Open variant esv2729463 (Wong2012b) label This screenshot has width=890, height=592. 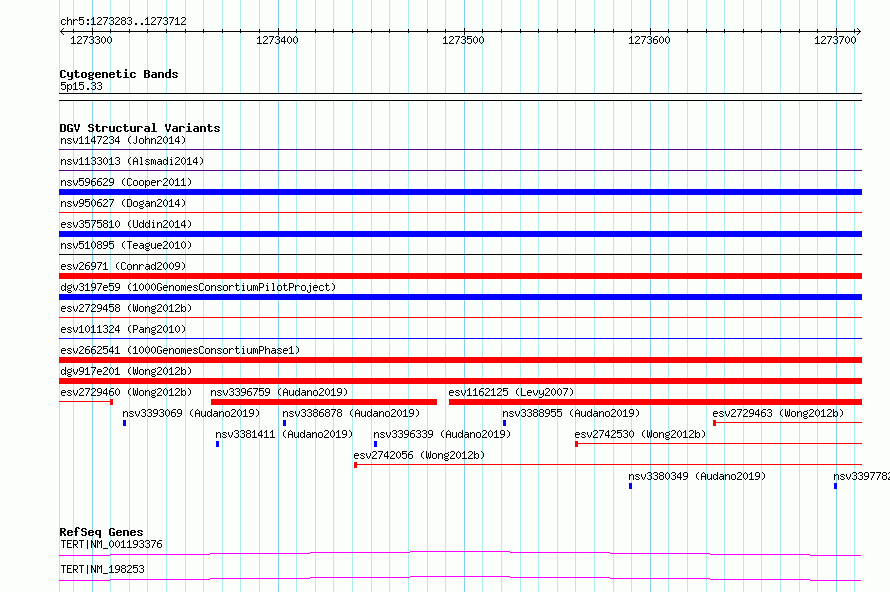click(x=778, y=413)
